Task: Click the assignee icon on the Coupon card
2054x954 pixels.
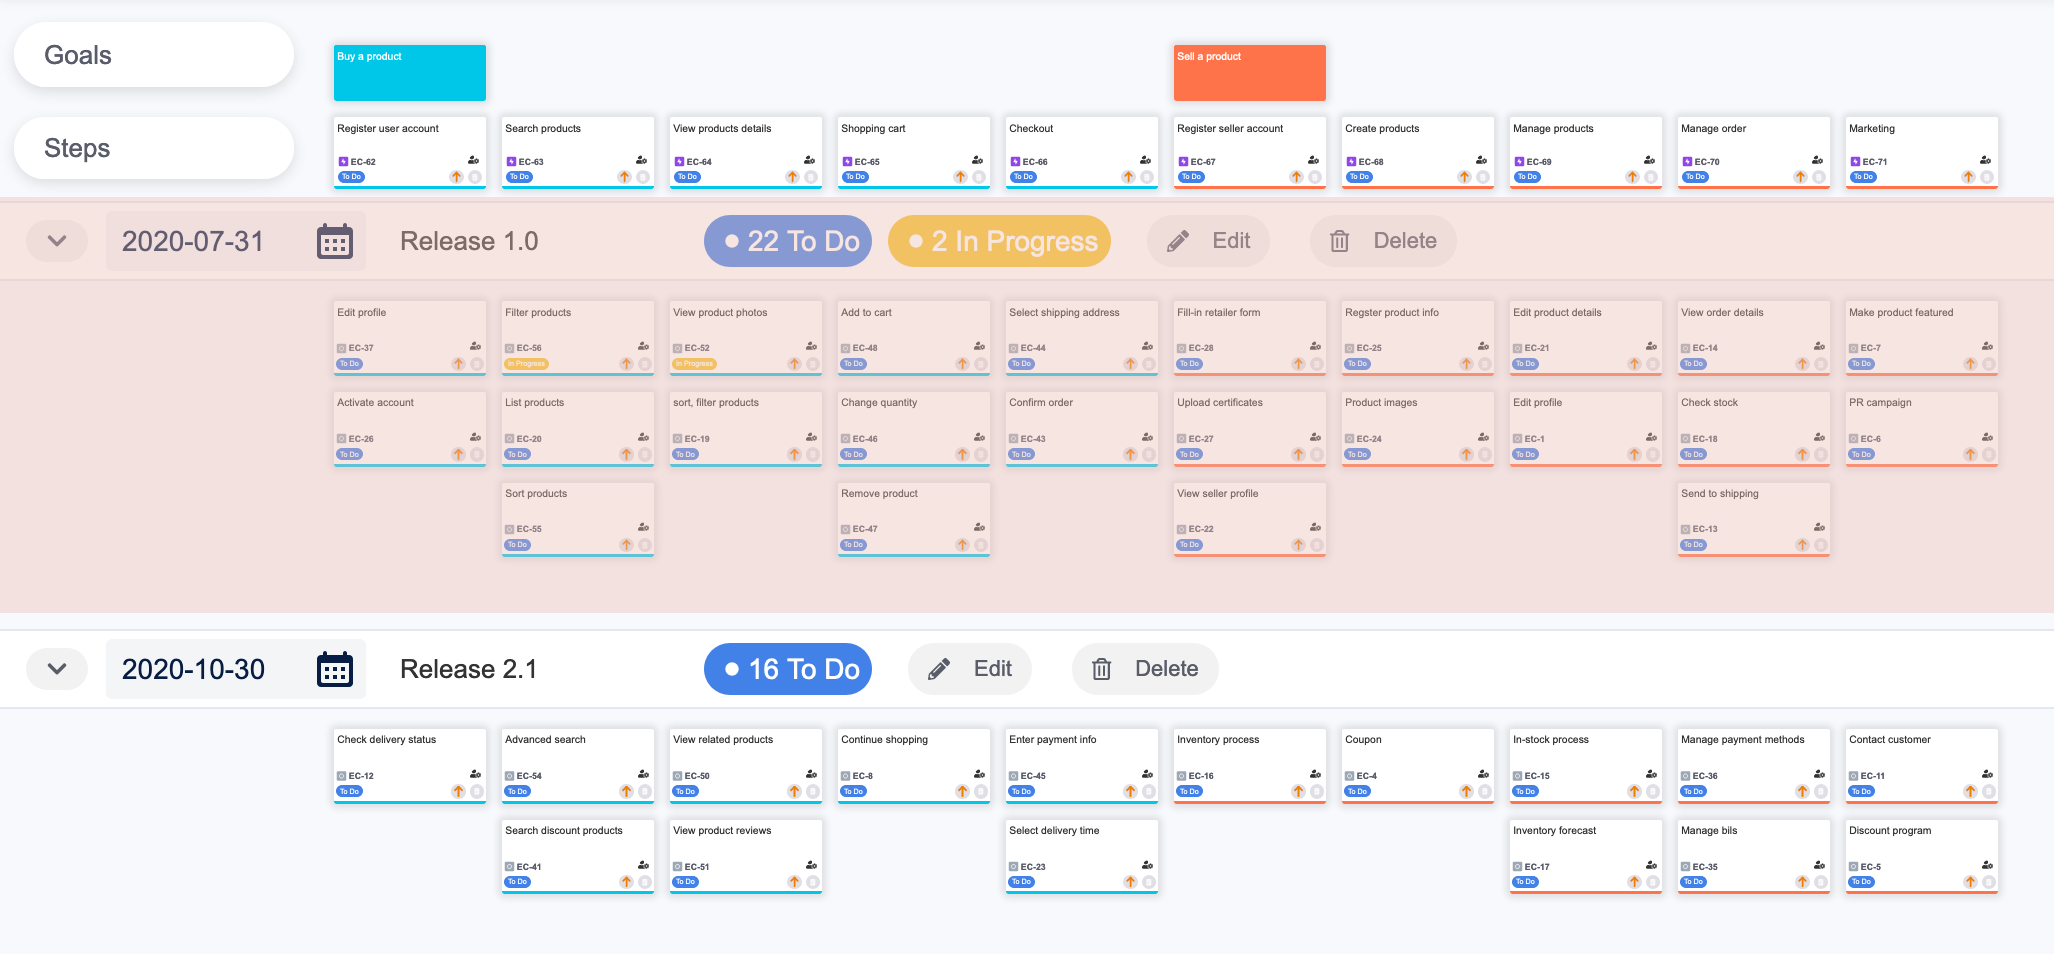Action: click(x=1481, y=773)
